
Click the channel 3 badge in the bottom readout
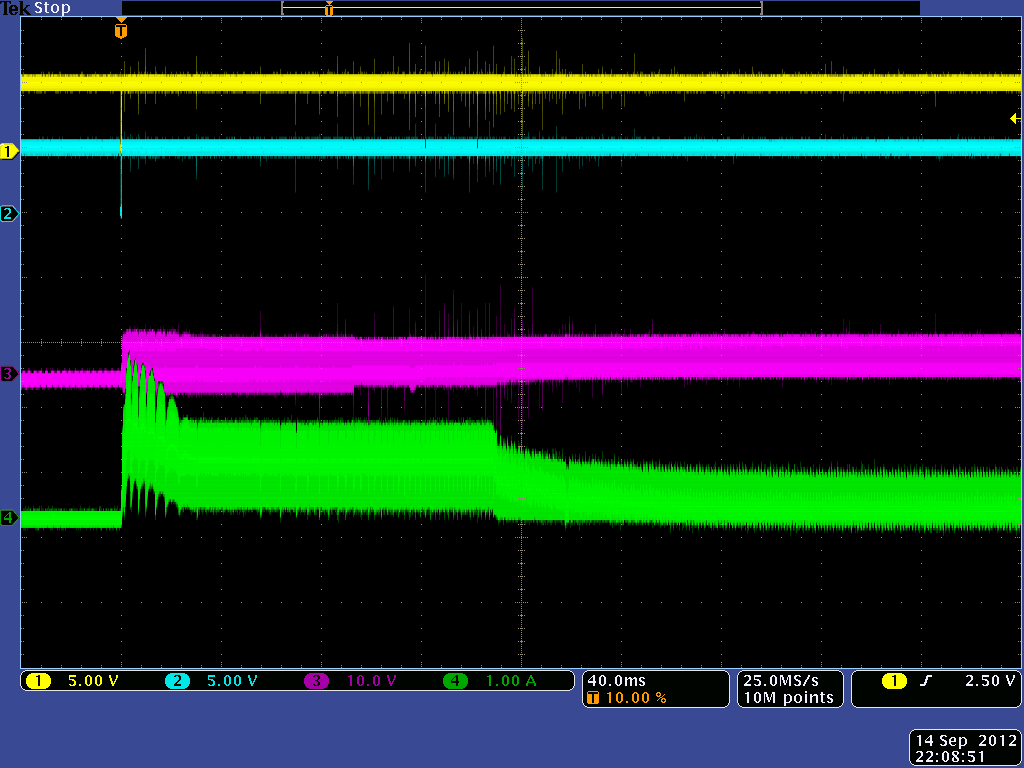(x=316, y=681)
